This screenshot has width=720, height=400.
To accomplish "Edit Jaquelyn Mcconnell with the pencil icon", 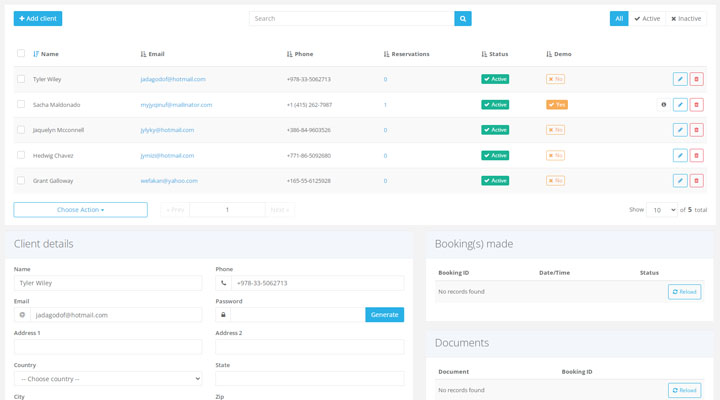I will pos(680,130).
